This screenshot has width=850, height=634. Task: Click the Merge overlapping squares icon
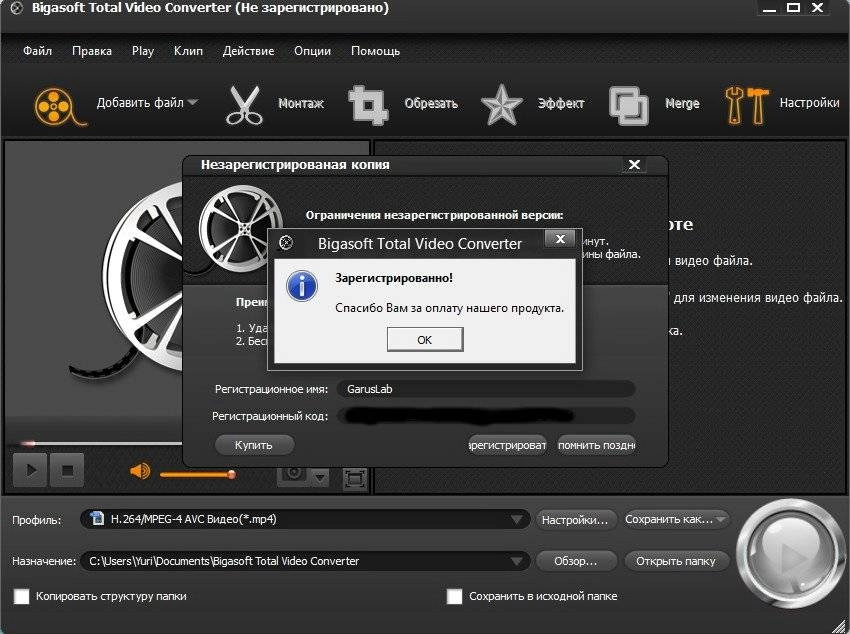pos(629,105)
